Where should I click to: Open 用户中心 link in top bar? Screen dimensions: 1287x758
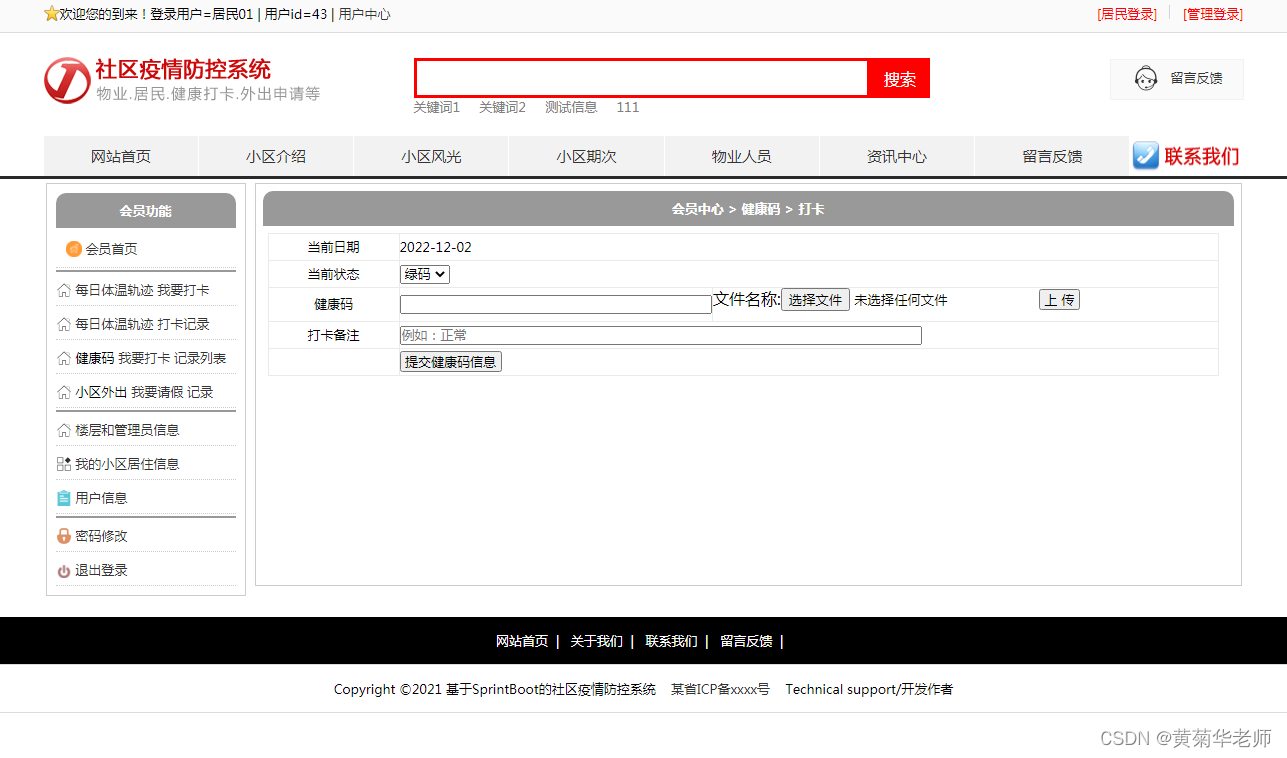click(x=364, y=14)
